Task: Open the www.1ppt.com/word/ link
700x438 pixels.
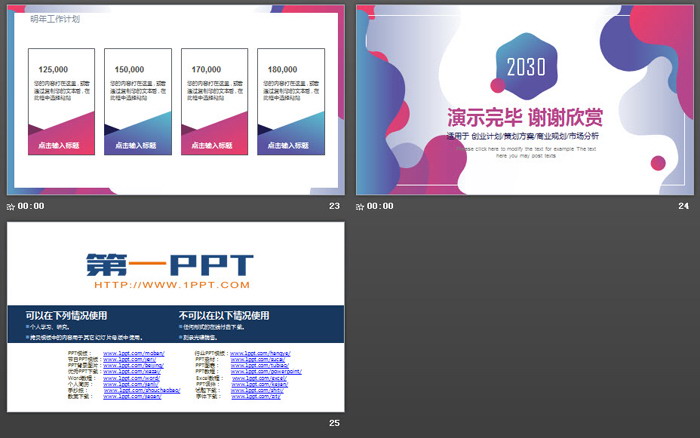Action: pos(131,378)
